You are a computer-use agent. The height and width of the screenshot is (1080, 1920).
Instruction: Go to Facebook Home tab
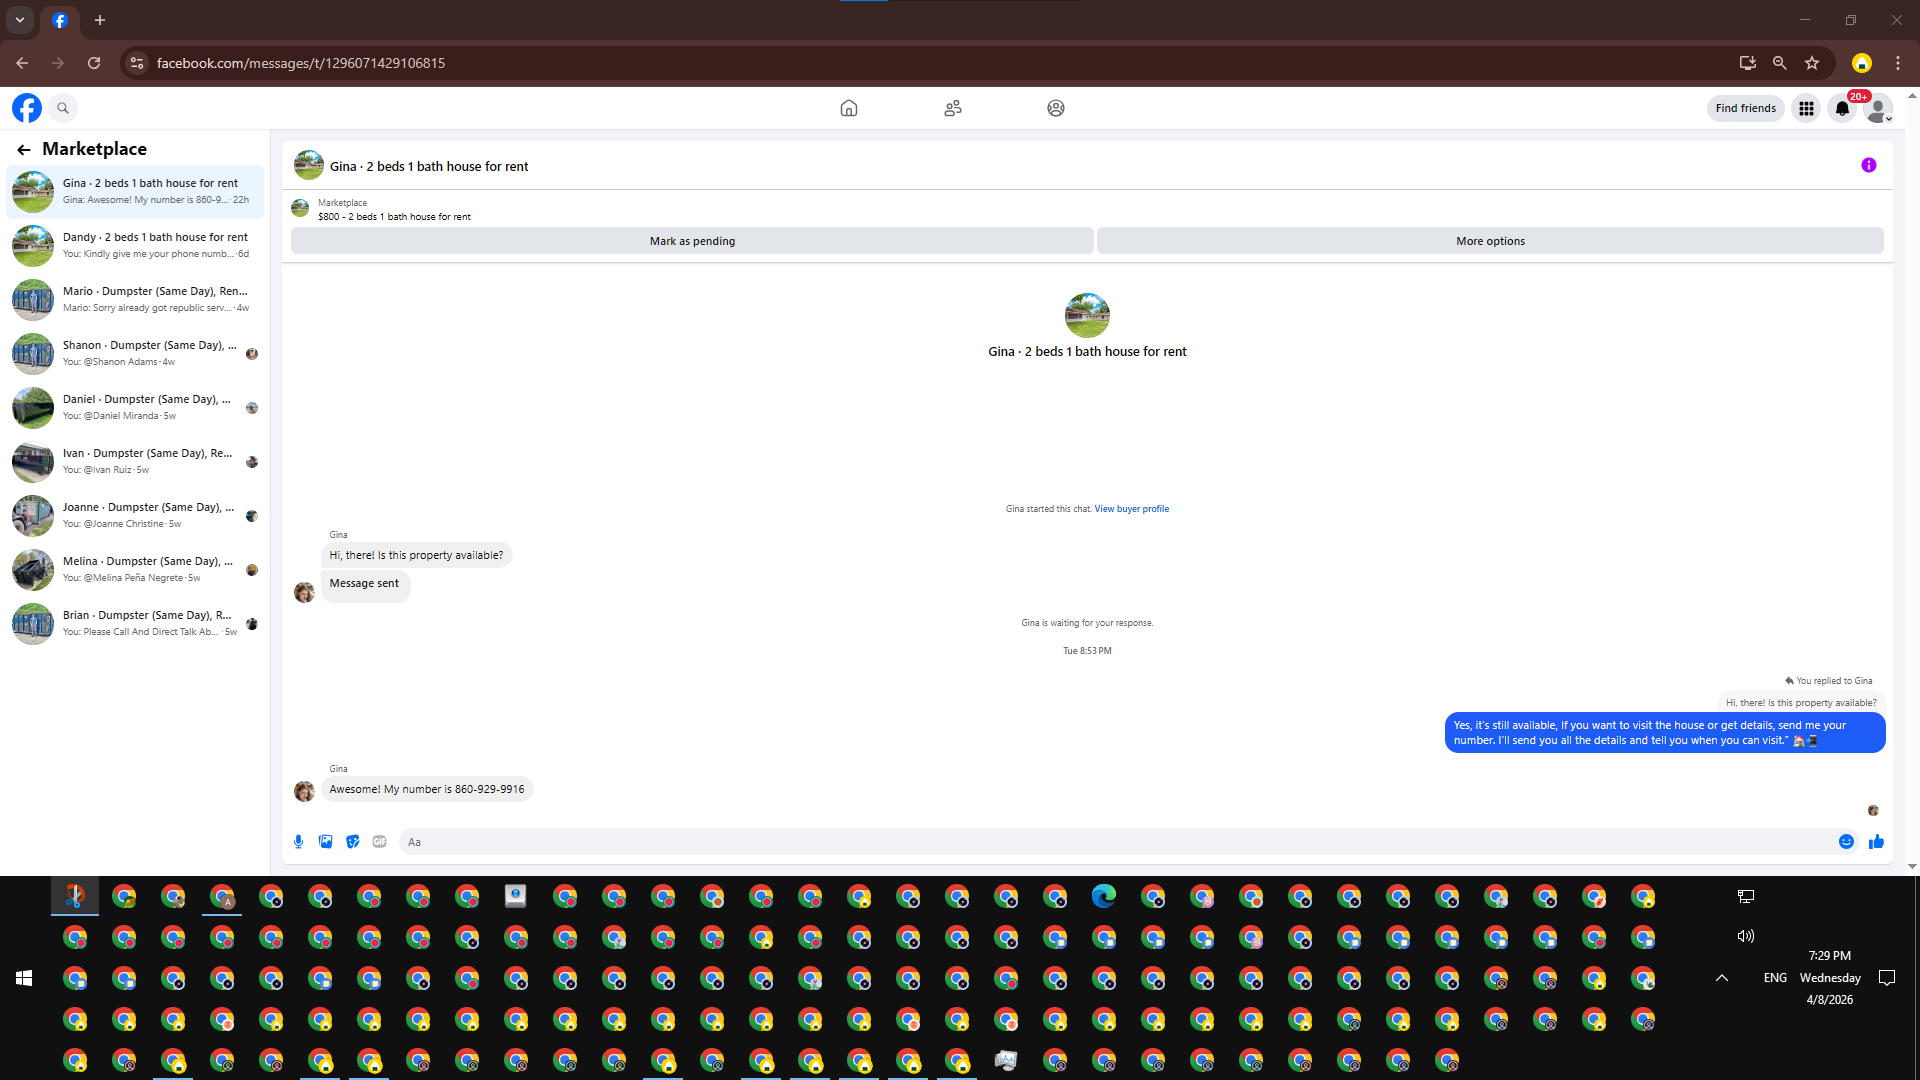click(848, 108)
